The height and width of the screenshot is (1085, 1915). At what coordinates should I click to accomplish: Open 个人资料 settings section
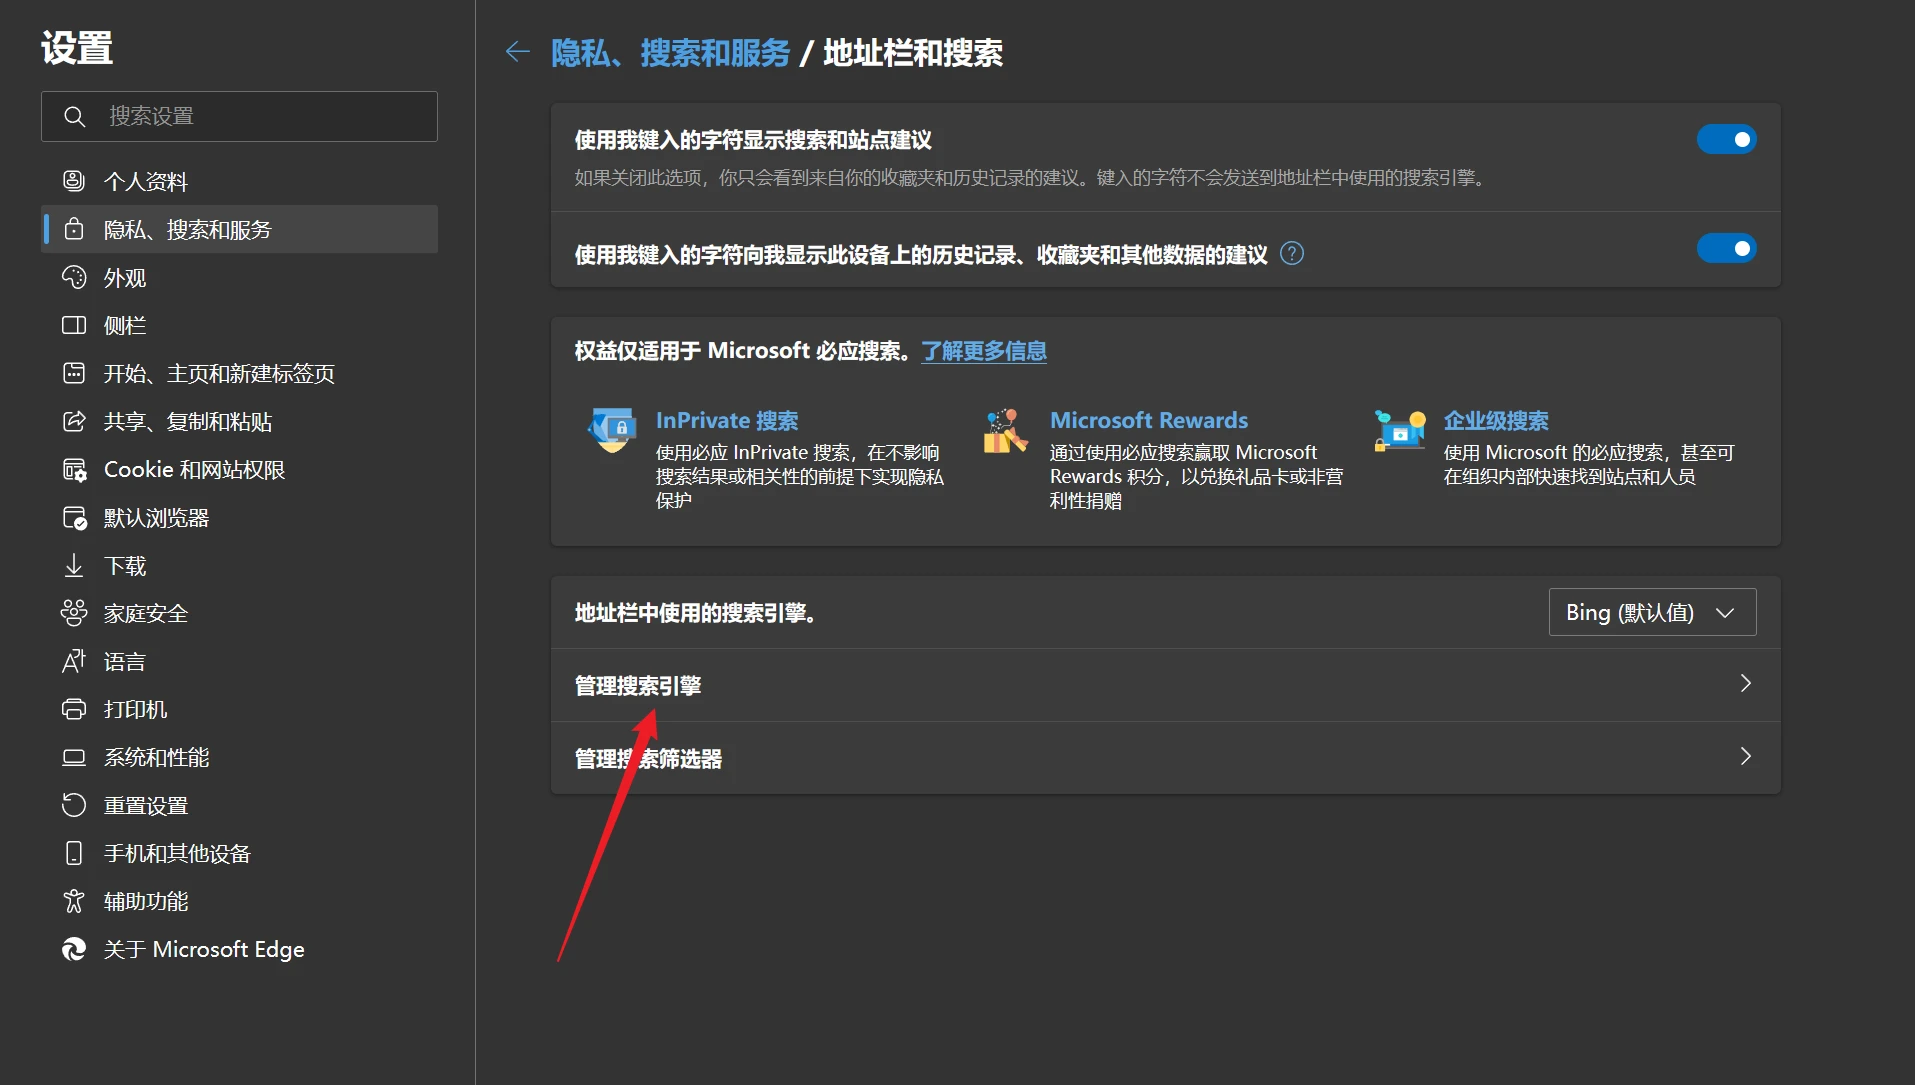point(239,181)
